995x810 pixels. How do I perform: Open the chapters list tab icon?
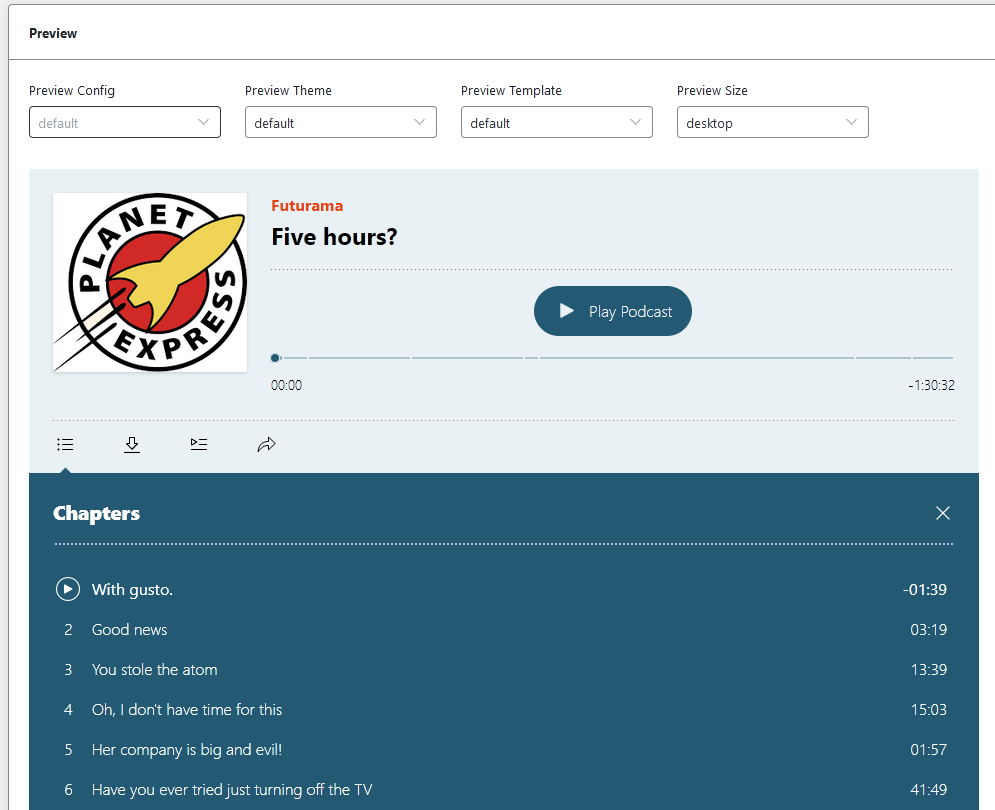65,444
